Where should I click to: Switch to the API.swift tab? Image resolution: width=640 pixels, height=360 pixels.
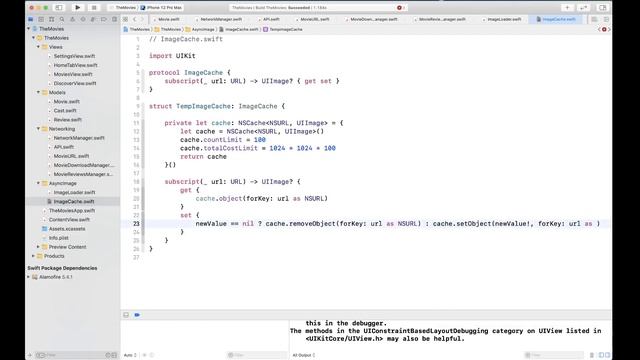tap(271, 19)
